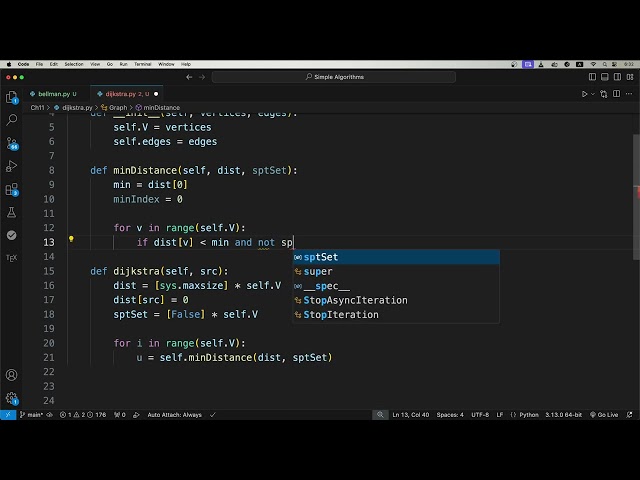Run the Python file with play icon
Screen dimensions: 640x480
(x=584, y=94)
